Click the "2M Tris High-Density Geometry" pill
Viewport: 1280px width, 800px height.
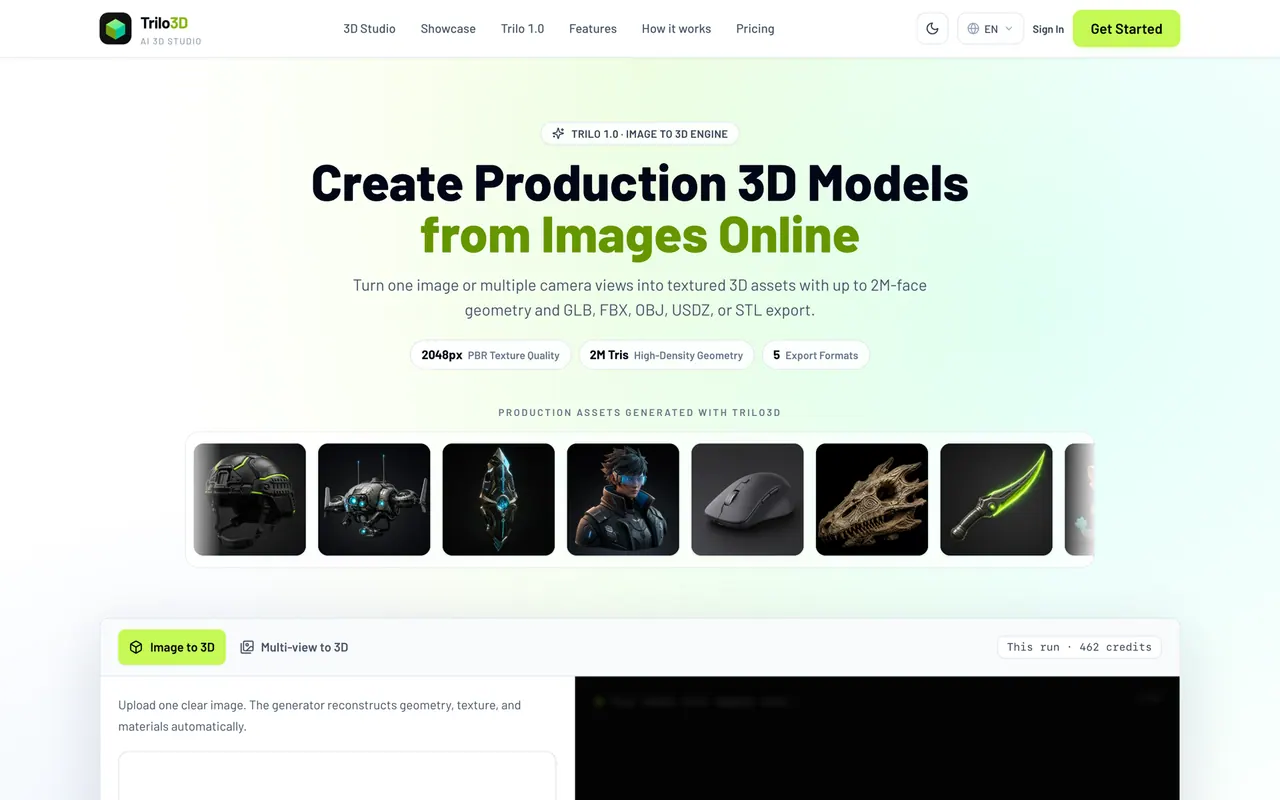[x=666, y=355]
